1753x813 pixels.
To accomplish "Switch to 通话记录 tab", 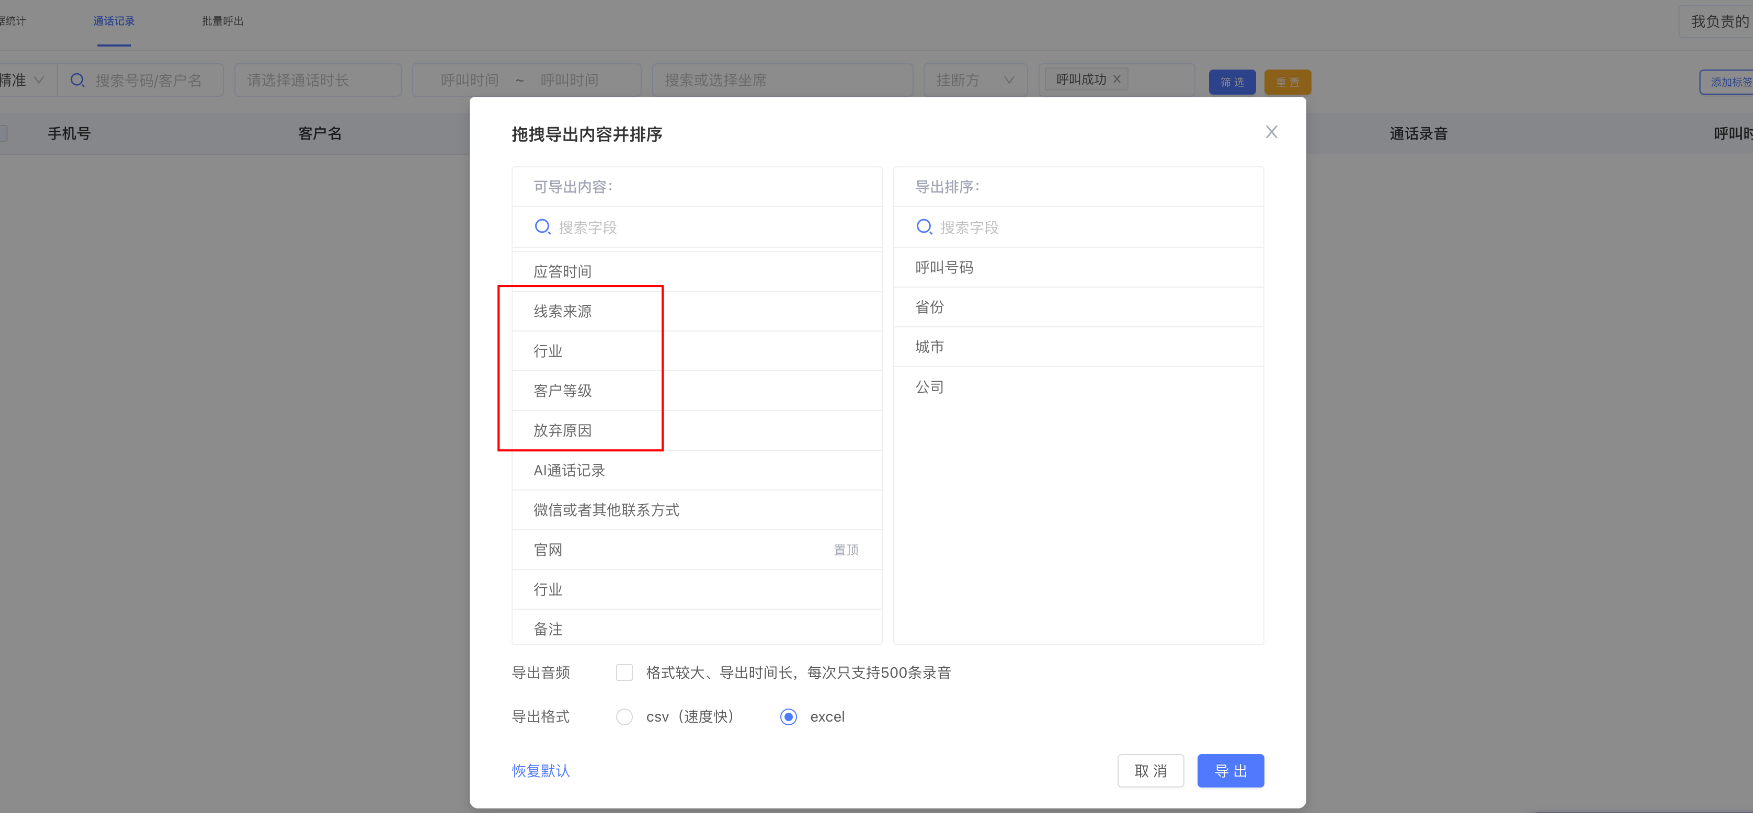I will click(x=114, y=21).
